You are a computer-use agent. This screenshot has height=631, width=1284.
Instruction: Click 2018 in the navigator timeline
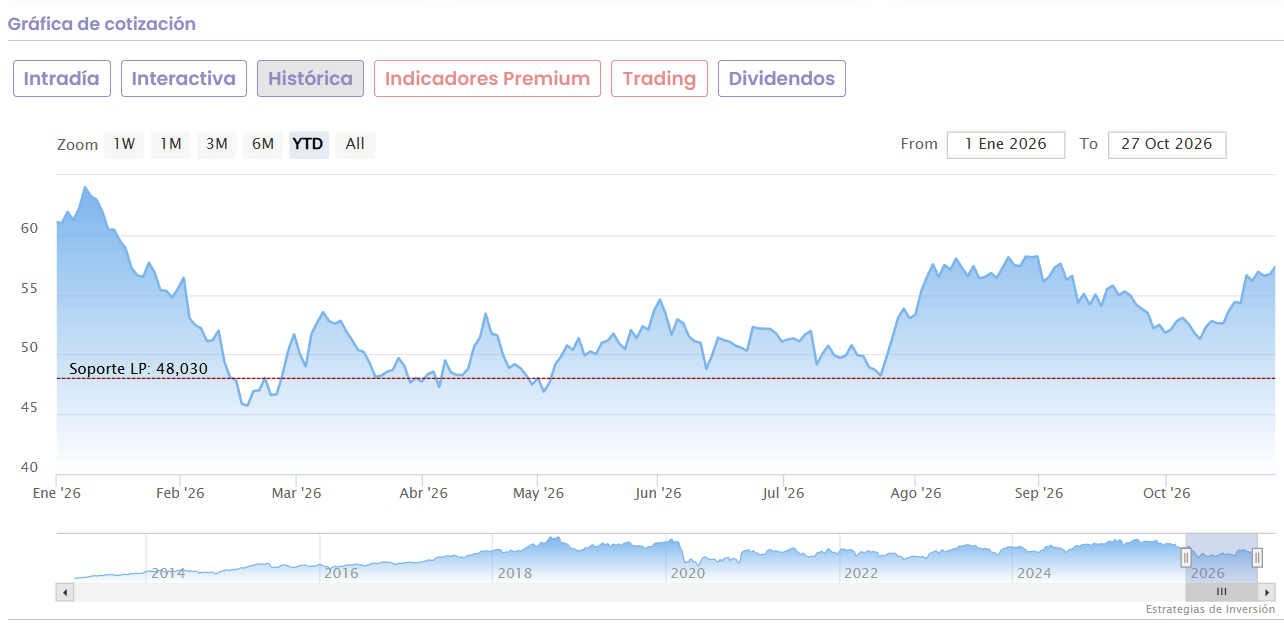pos(514,573)
